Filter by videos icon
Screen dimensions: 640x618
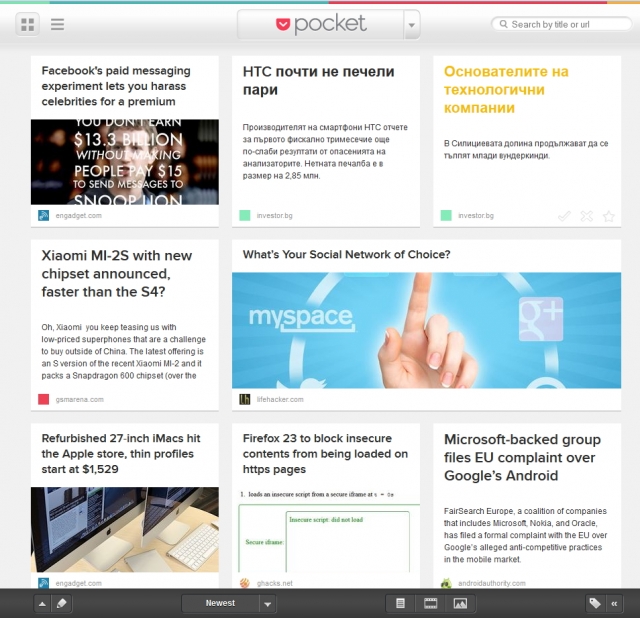431,603
